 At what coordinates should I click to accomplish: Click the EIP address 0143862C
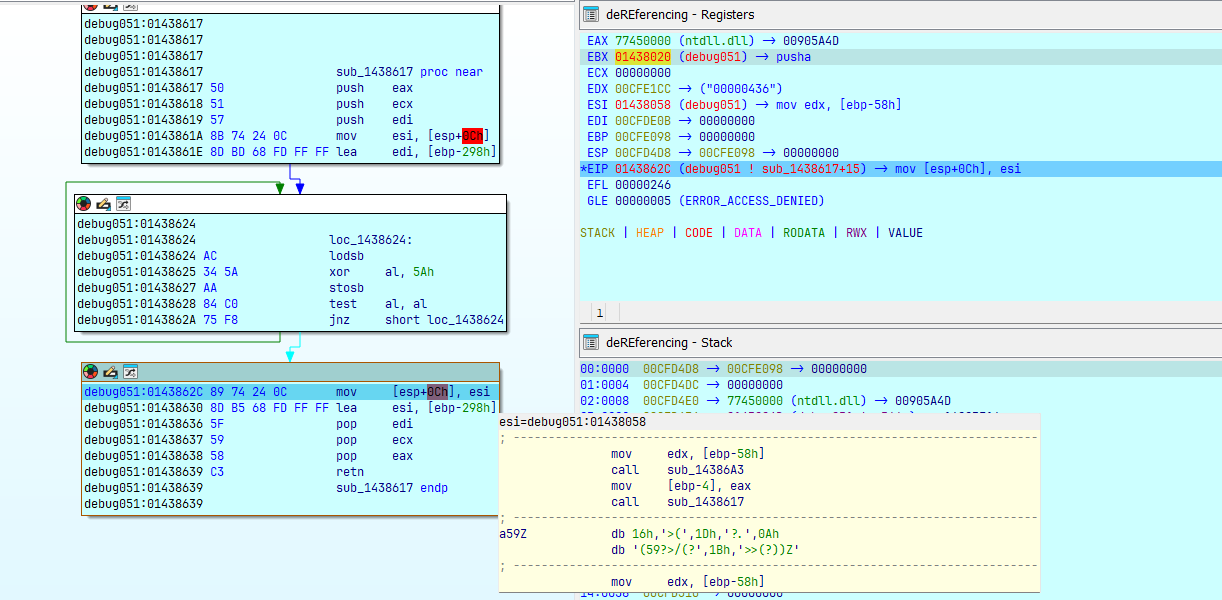pyautogui.click(x=643, y=169)
